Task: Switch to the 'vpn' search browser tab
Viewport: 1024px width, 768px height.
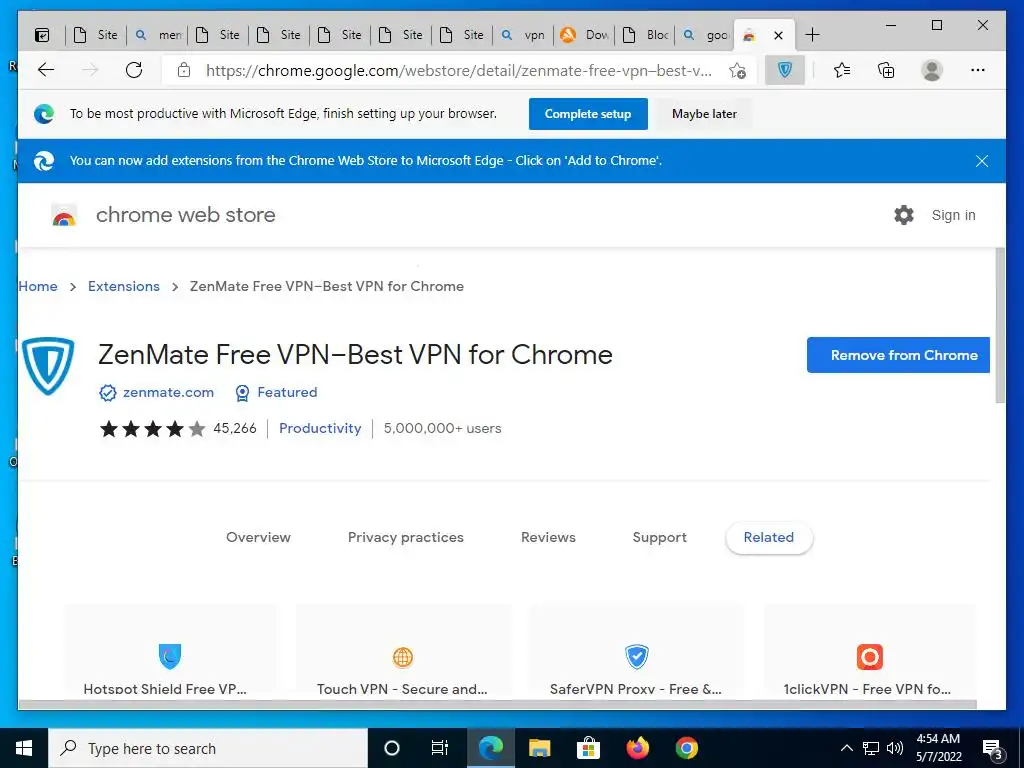Action: pyautogui.click(x=523, y=35)
